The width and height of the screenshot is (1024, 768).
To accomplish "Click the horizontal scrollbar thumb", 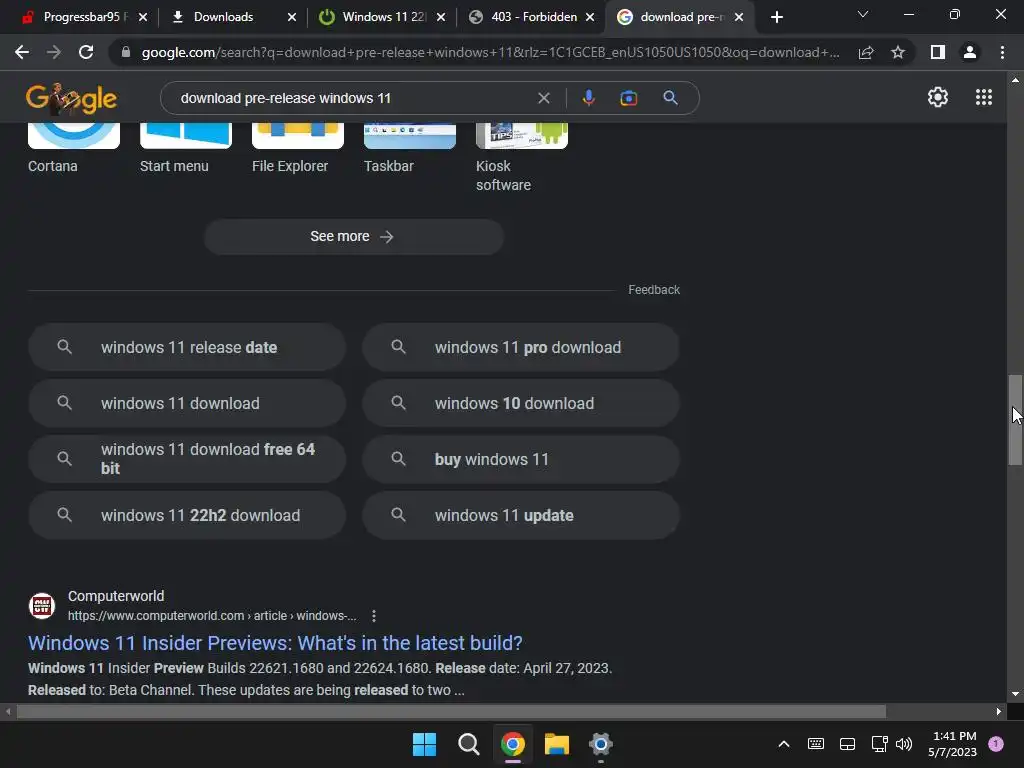I will [x=451, y=711].
